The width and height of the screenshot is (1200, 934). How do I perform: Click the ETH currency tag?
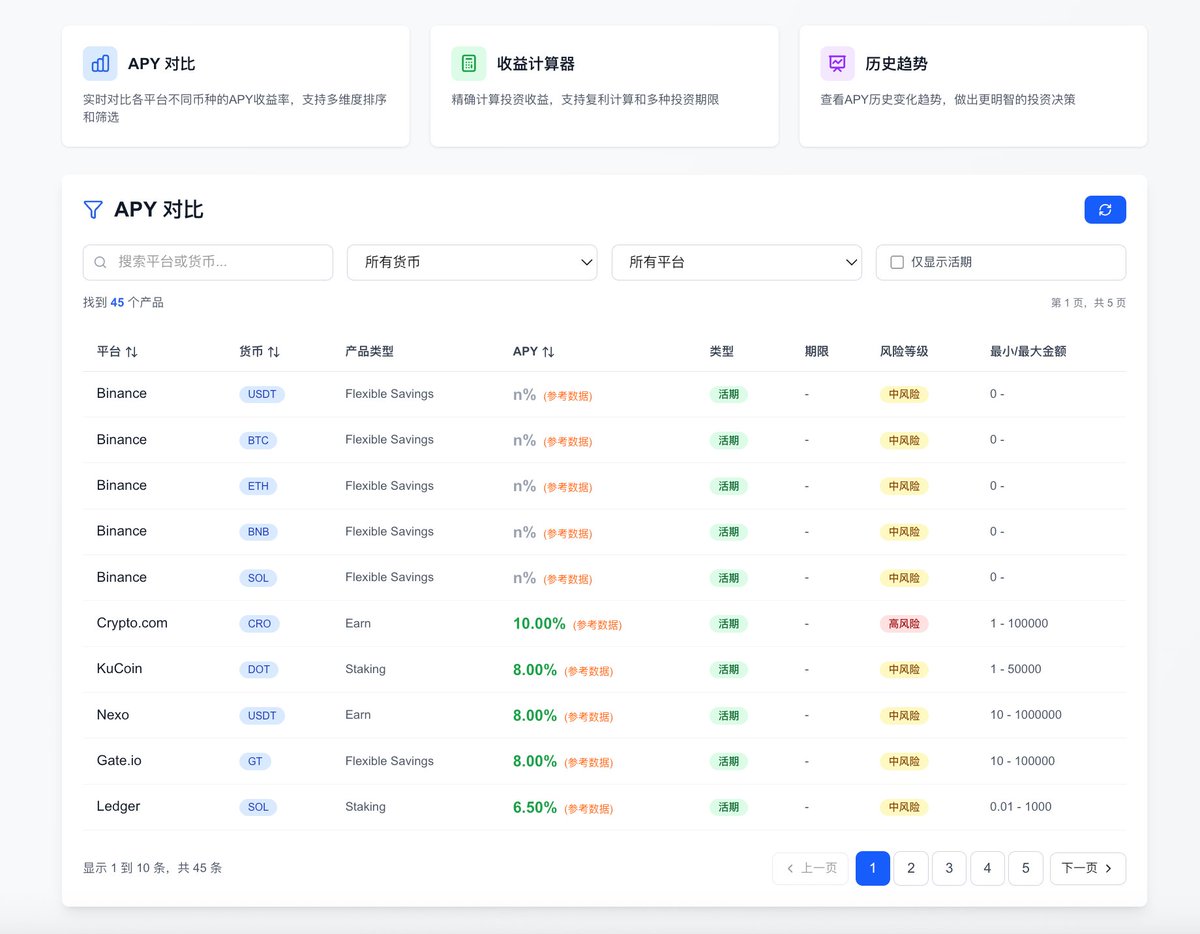point(258,486)
